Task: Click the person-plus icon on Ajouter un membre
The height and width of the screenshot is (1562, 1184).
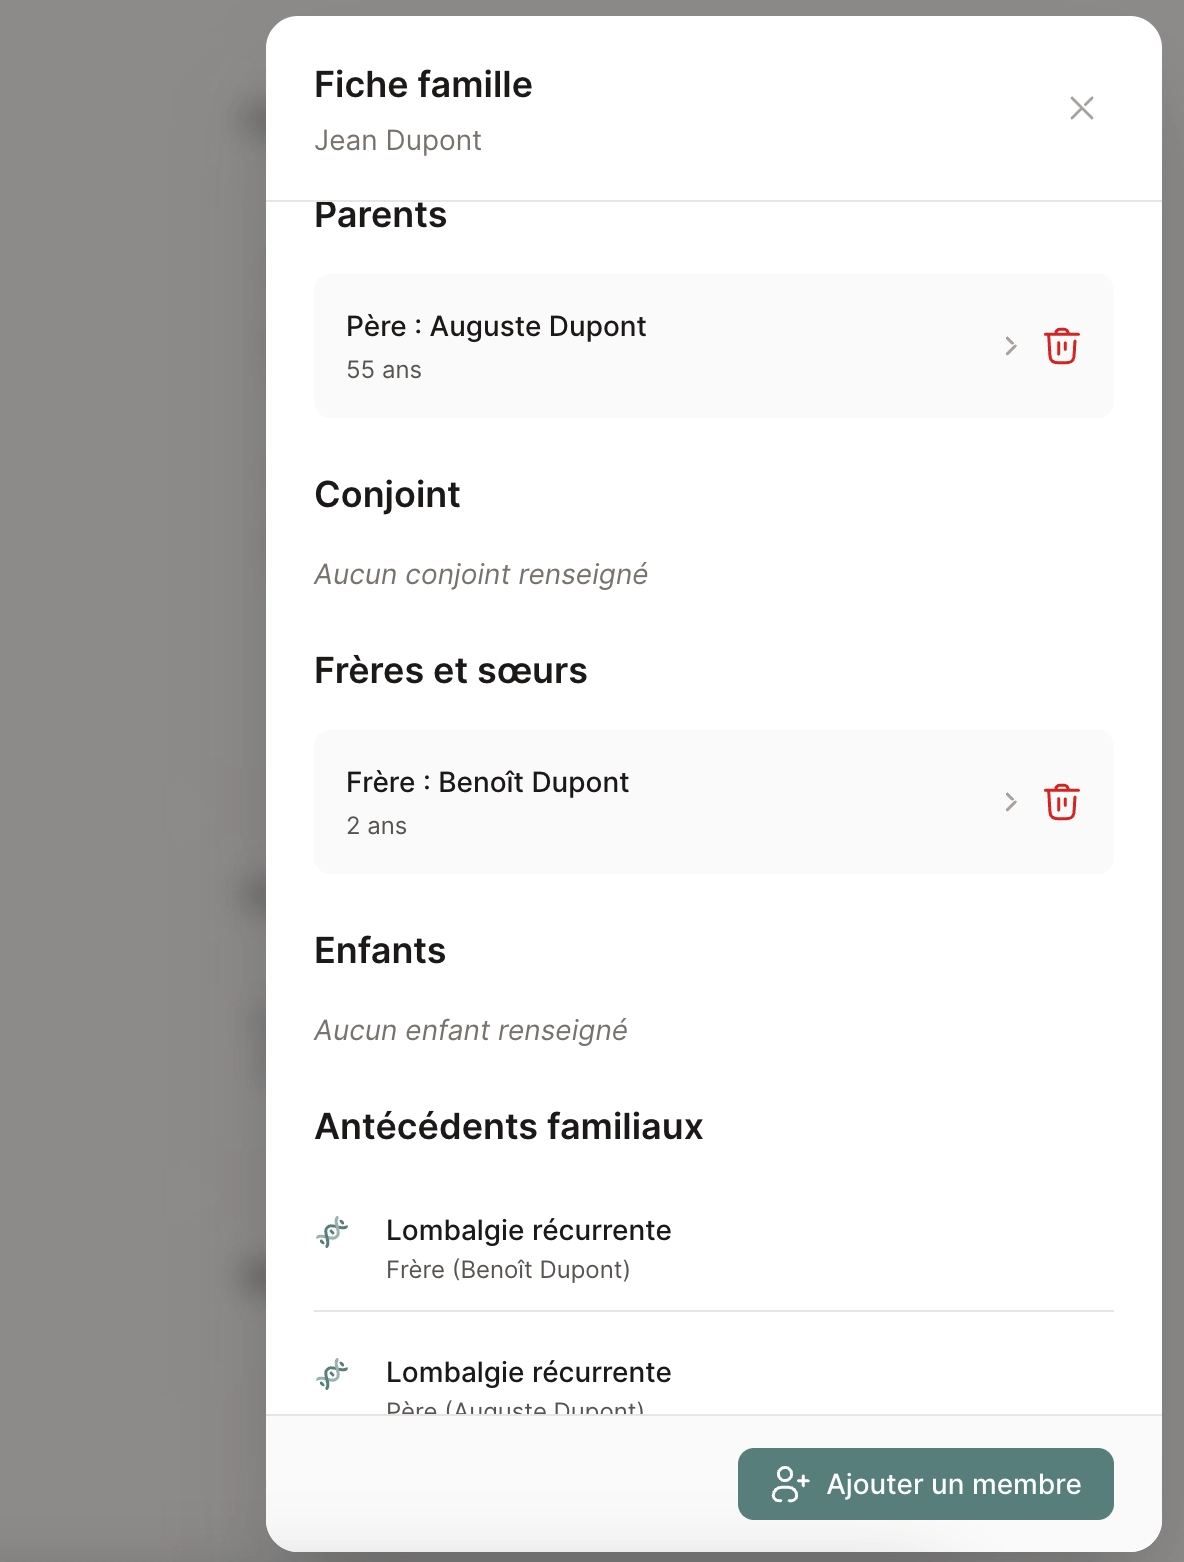Action: [792, 1484]
